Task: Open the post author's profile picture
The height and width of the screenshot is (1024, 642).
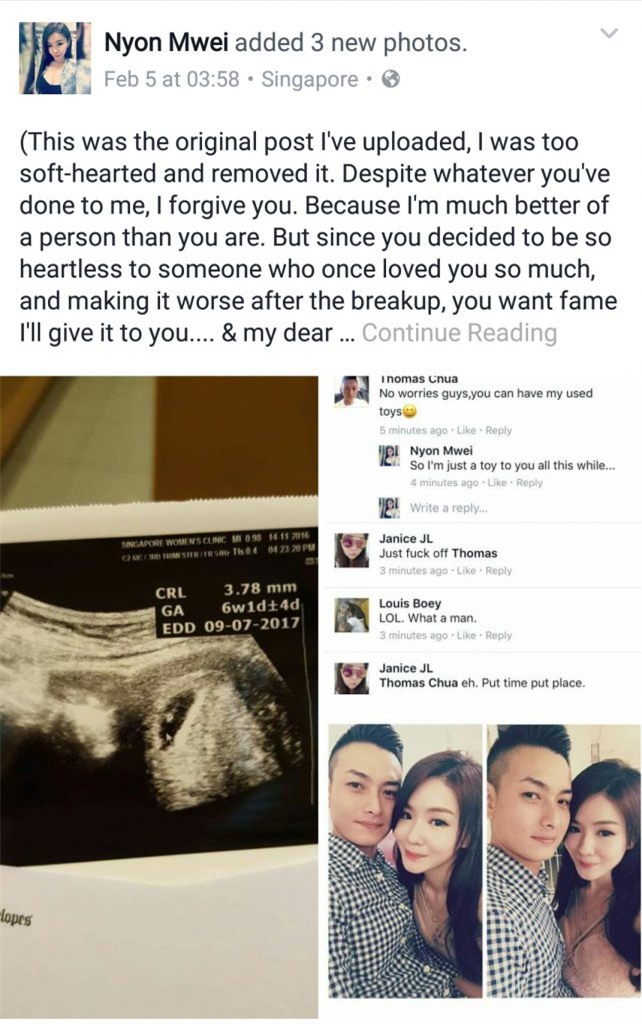Action: pyautogui.click(x=55, y=57)
